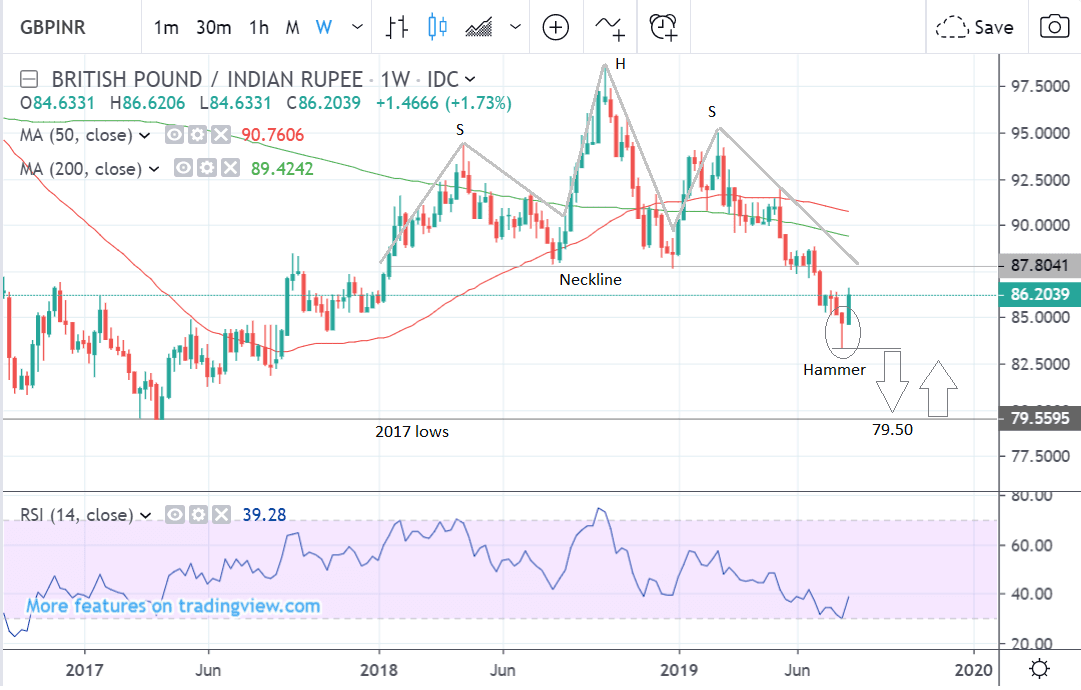Open the chart style dropdown arrow
Viewport: 1081px width, 690px height.
pos(516,28)
